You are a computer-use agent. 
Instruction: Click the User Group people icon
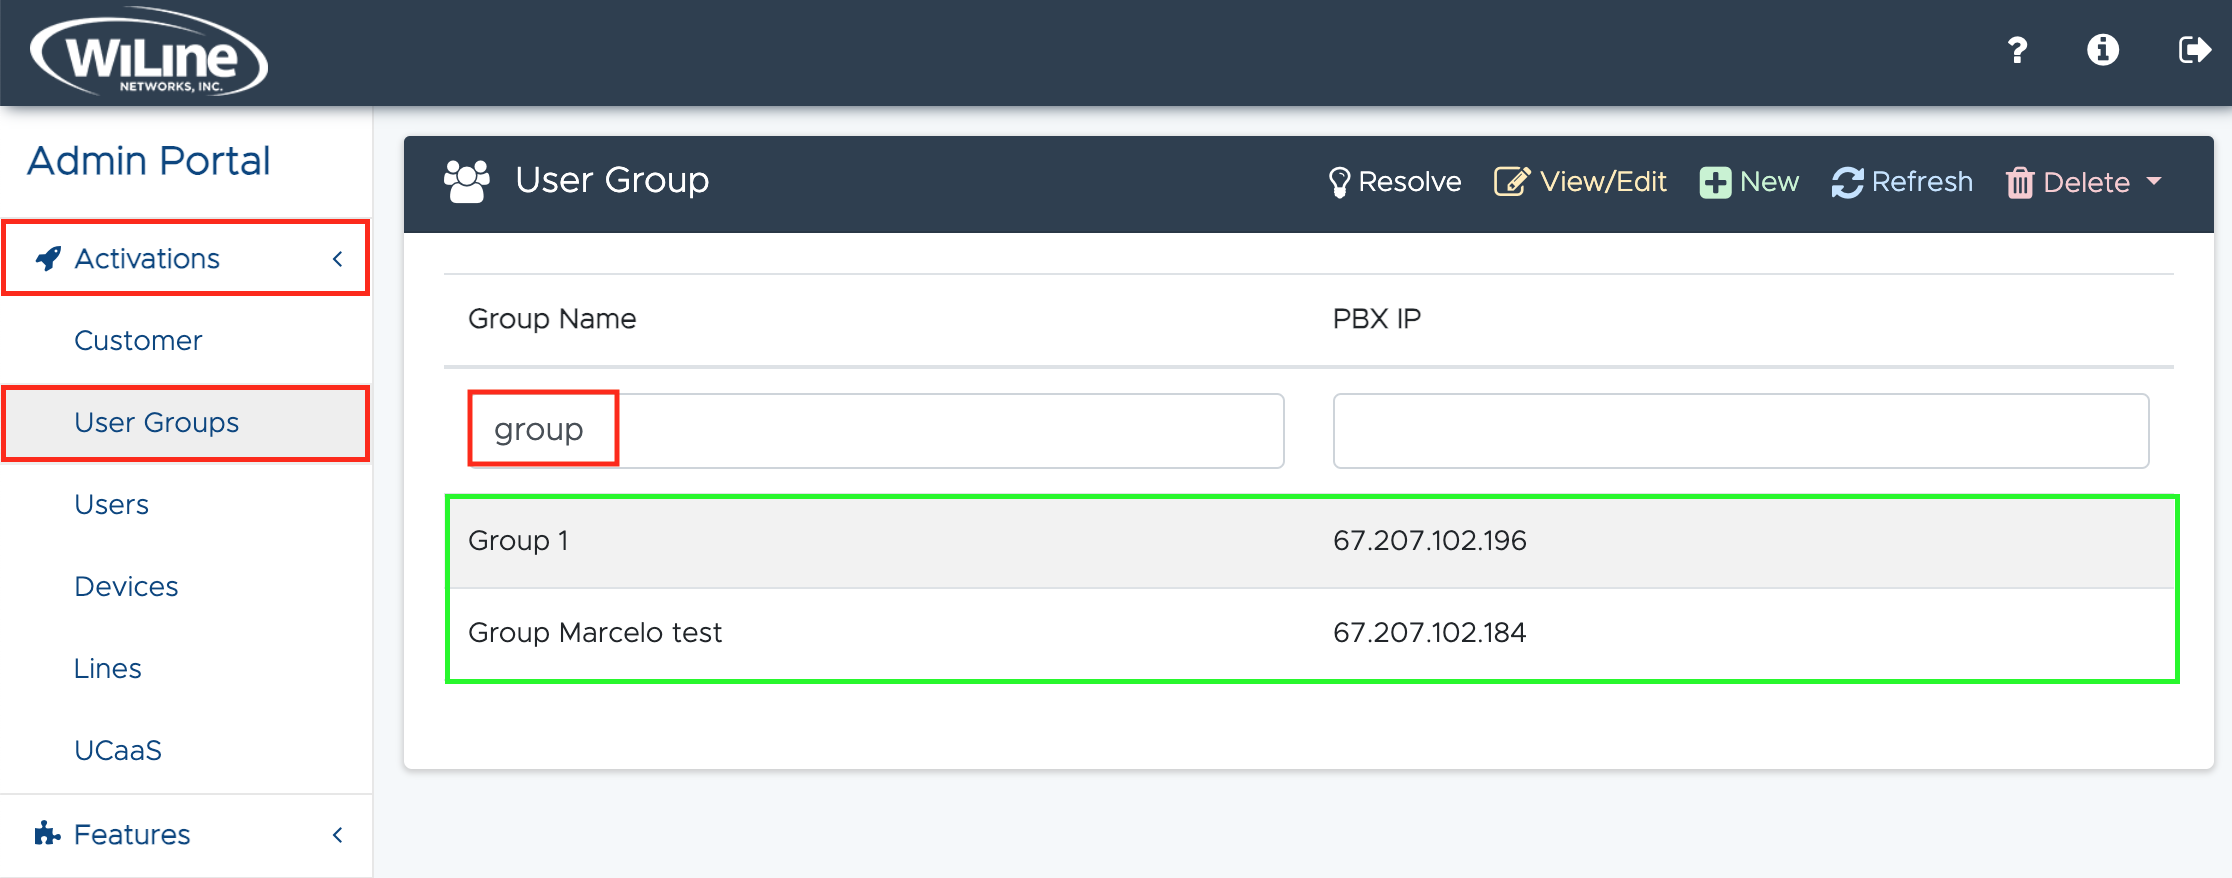point(466,181)
